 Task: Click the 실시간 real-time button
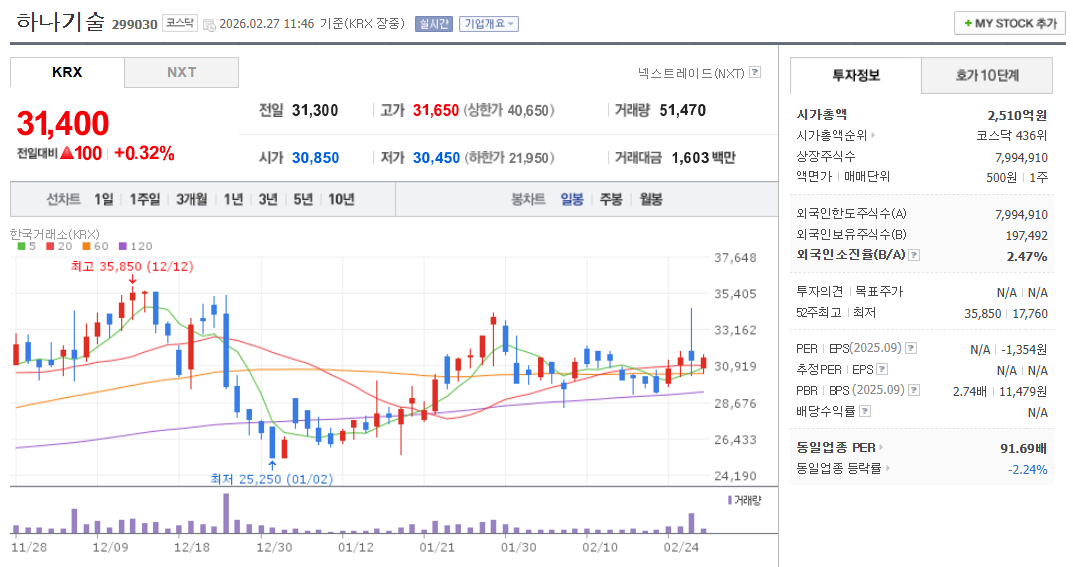(434, 24)
